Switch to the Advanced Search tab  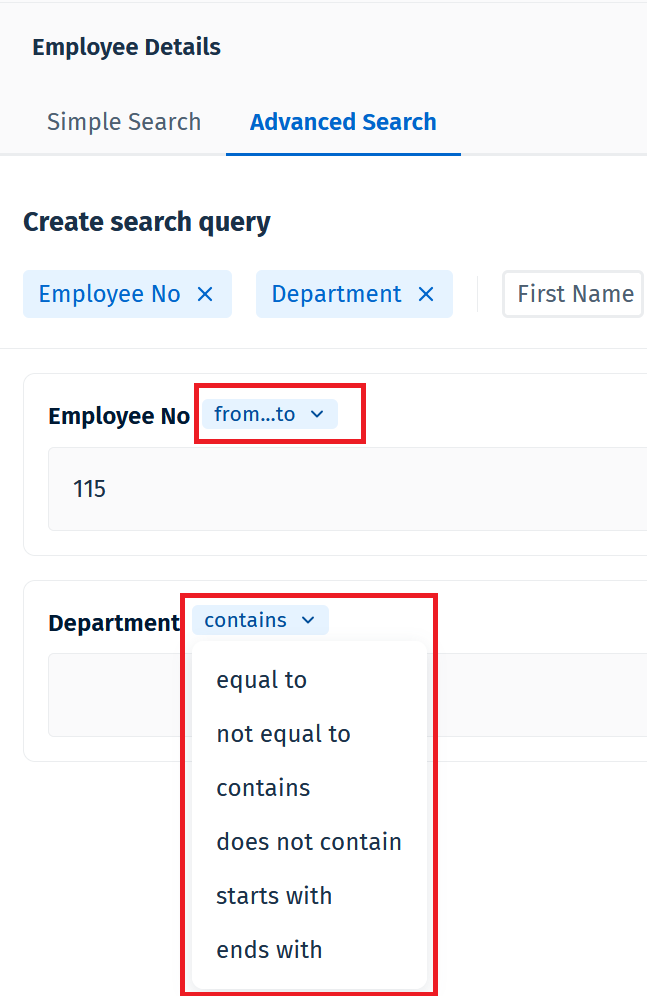[x=343, y=121]
